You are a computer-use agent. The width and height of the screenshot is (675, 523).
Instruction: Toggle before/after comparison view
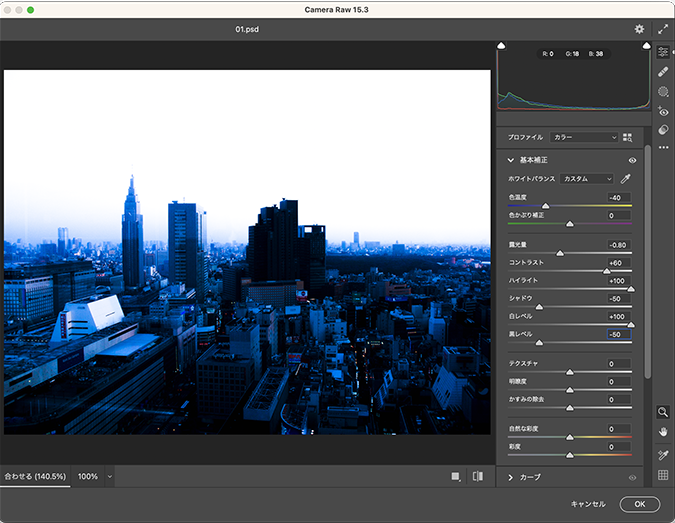(478, 477)
